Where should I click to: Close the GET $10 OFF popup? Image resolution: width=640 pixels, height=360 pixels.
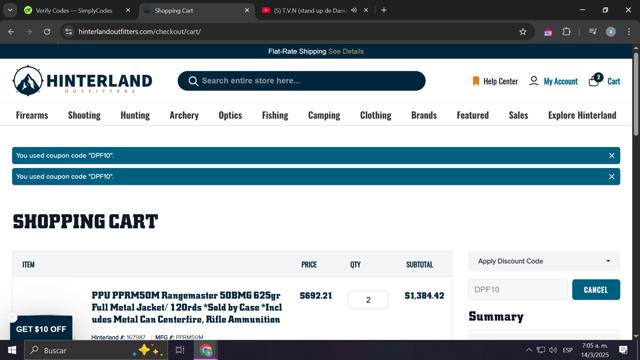coord(12,317)
